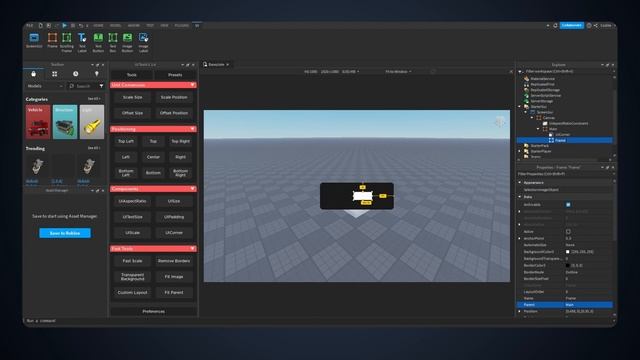Viewport: 640px width, 360px height.
Task: Open the Models category dropdown in Toolbox
Action: (45, 86)
